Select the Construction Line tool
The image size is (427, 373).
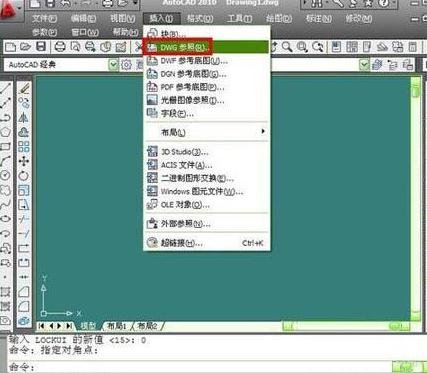[x=5, y=103]
